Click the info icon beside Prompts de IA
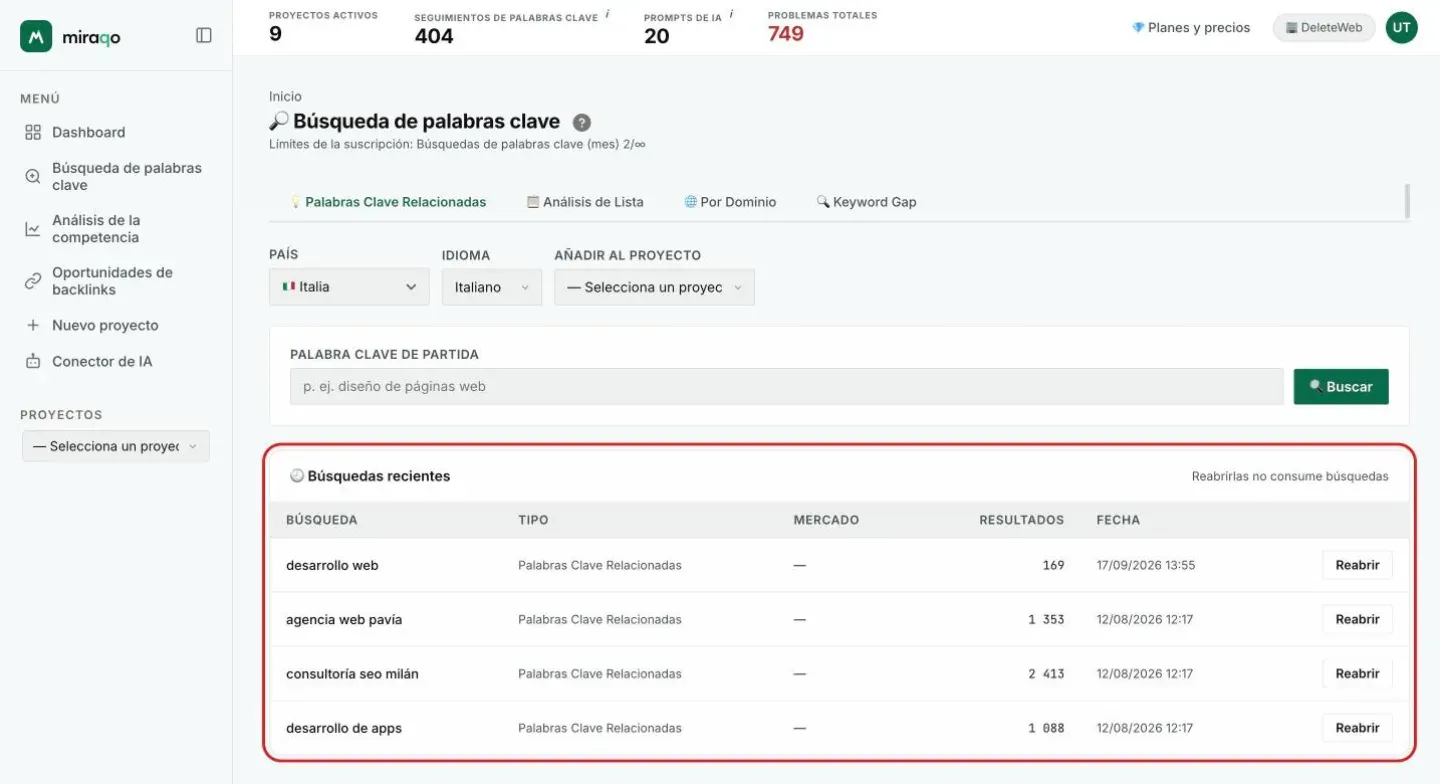 pyautogui.click(x=731, y=14)
